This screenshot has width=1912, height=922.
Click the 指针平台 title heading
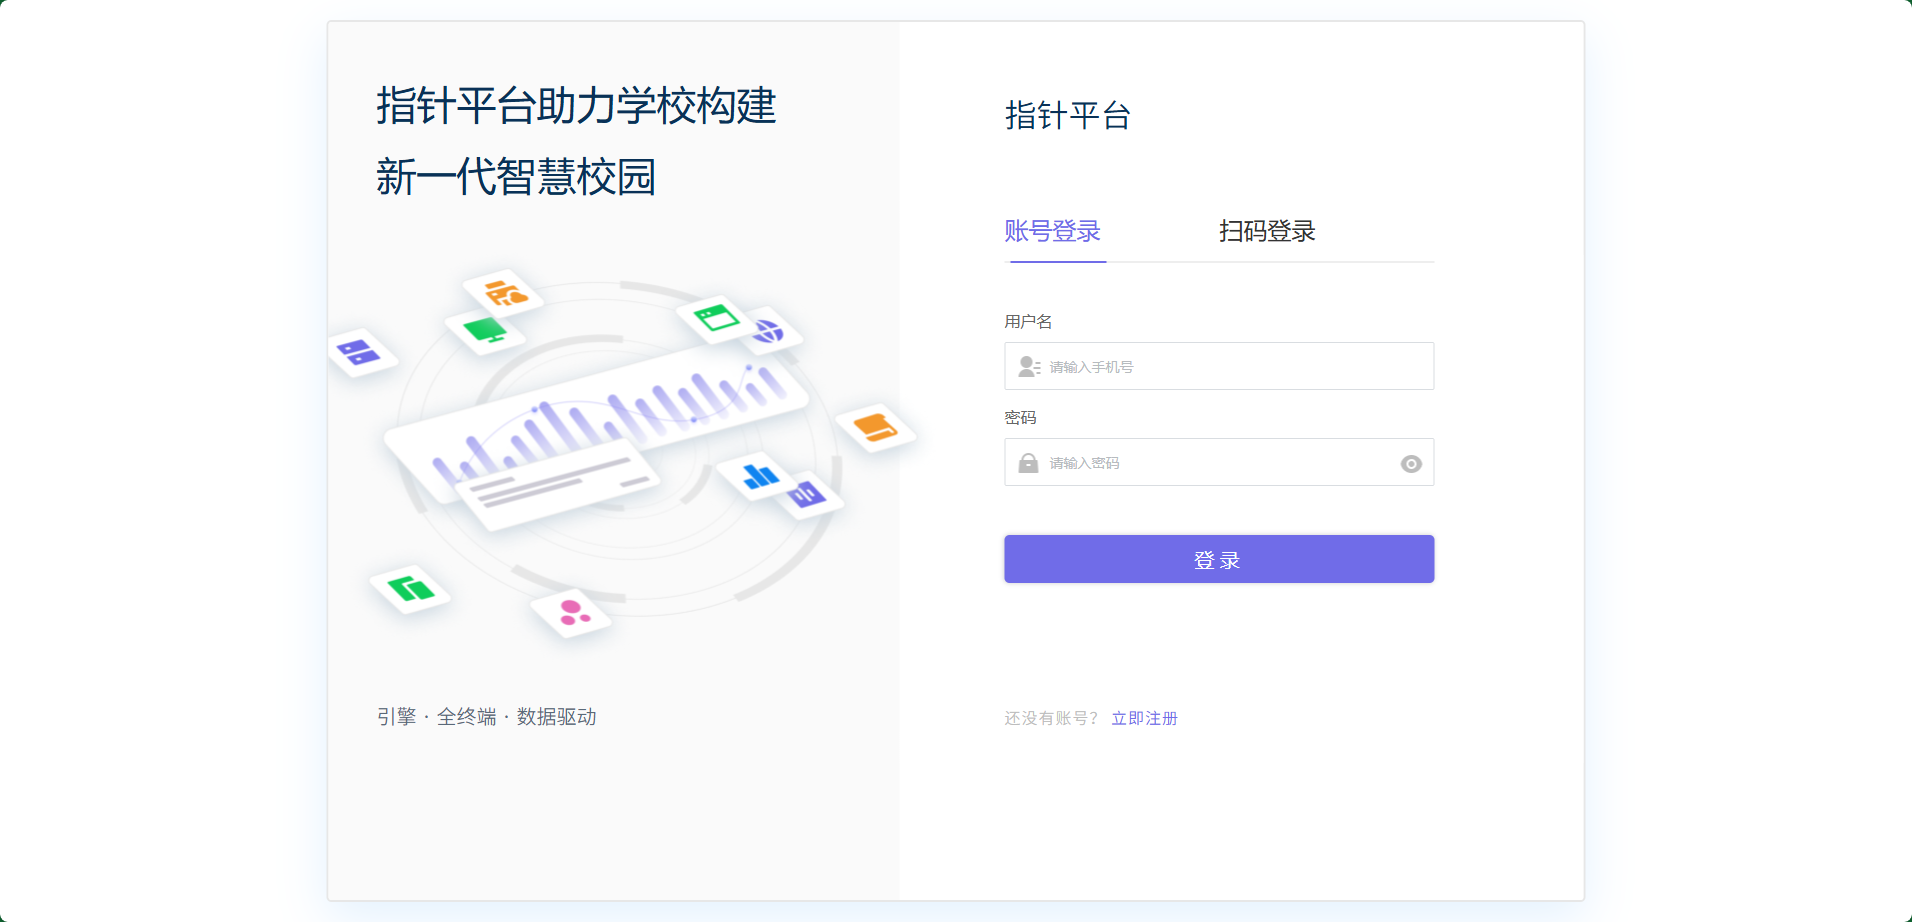click(x=1067, y=115)
